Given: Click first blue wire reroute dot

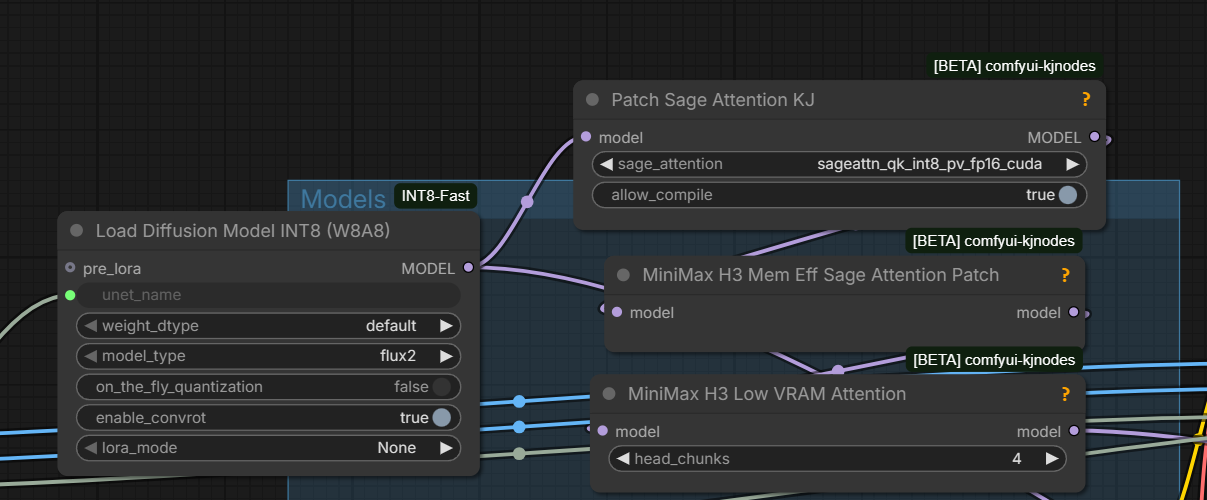Looking at the screenshot, I should coord(519,402).
